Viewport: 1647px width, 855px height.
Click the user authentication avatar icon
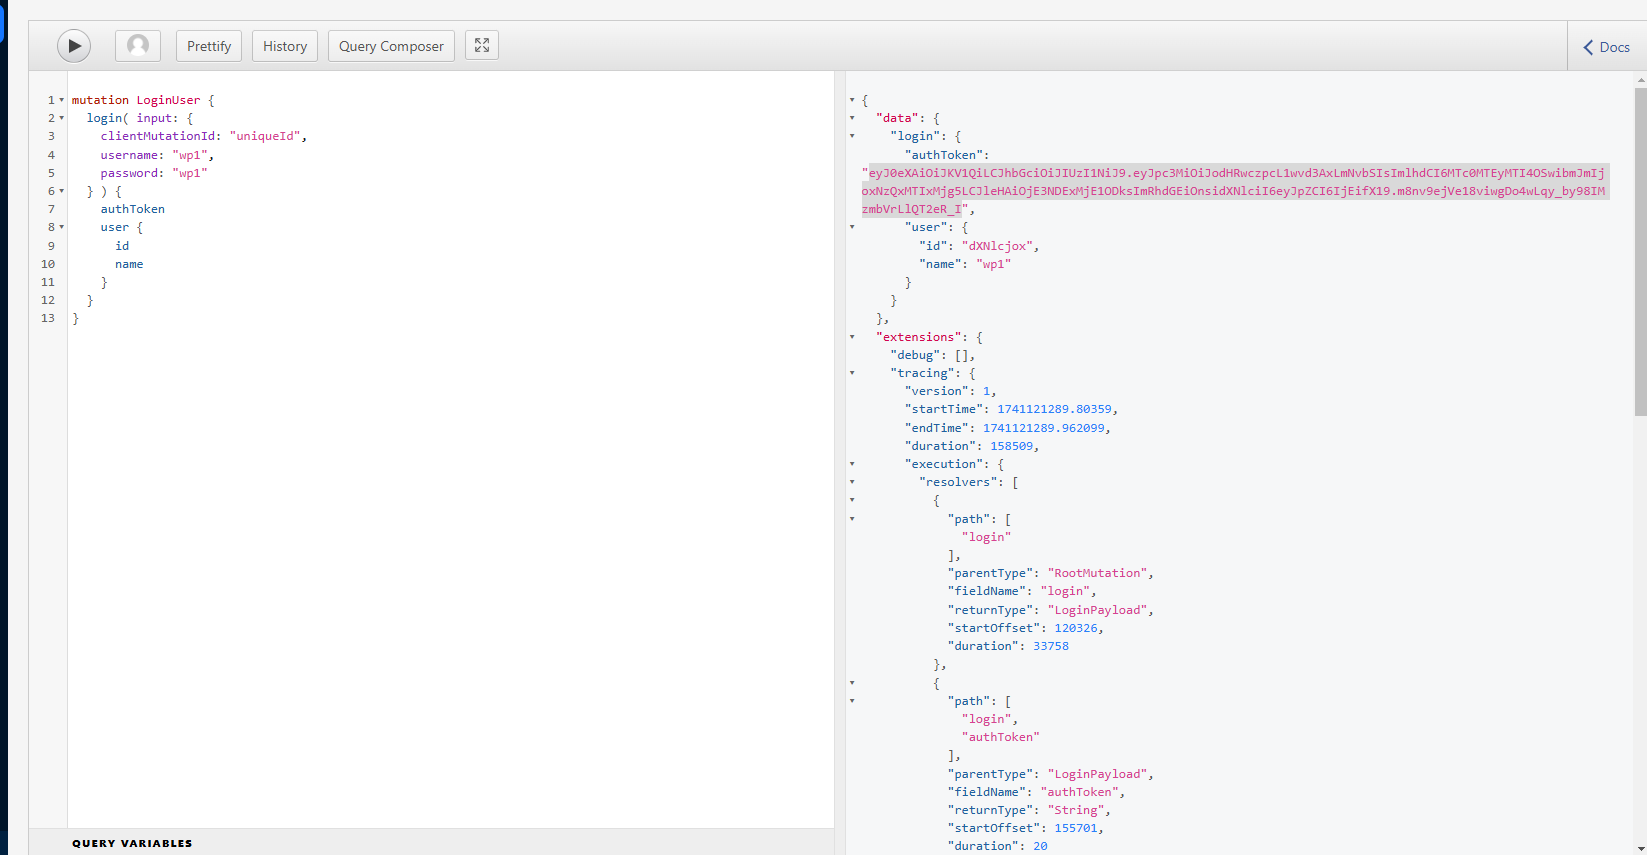[x=138, y=46]
